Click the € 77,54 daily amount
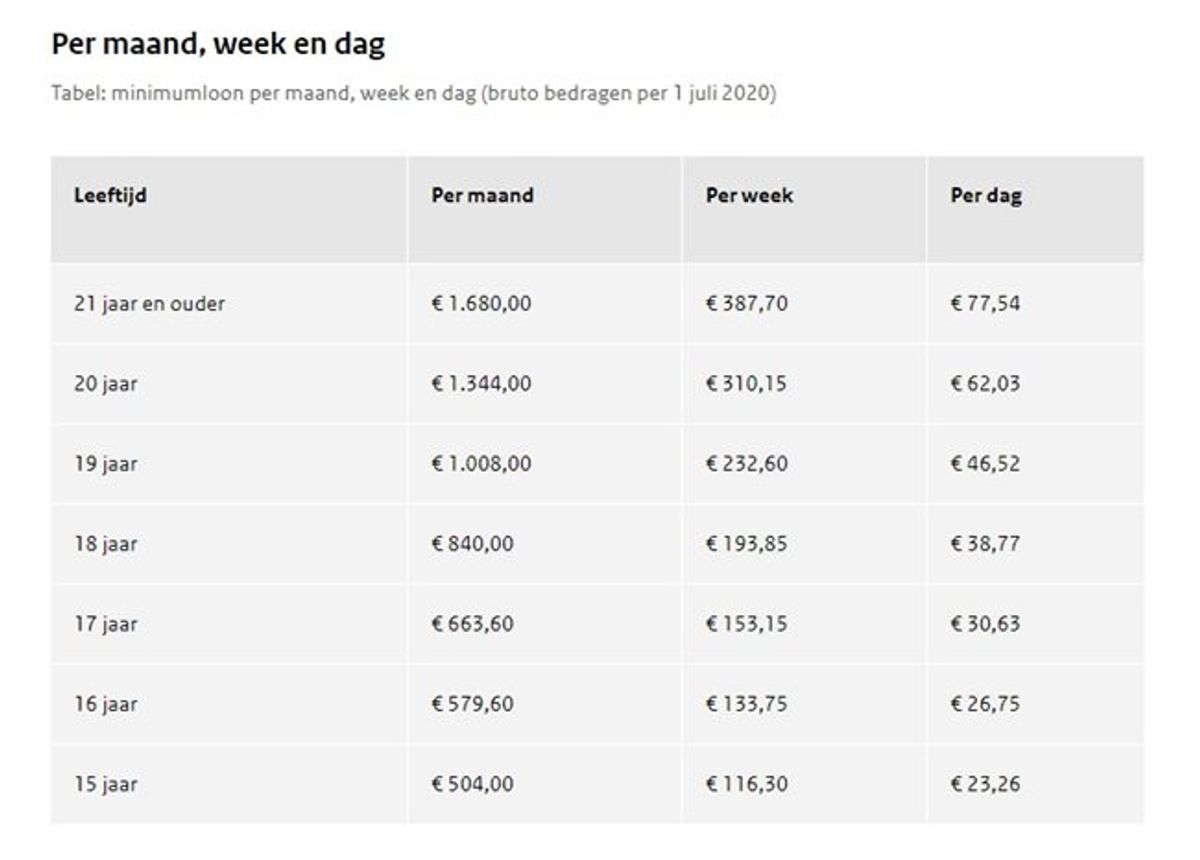This screenshot has width=1200, height=860. pos(985,303)
